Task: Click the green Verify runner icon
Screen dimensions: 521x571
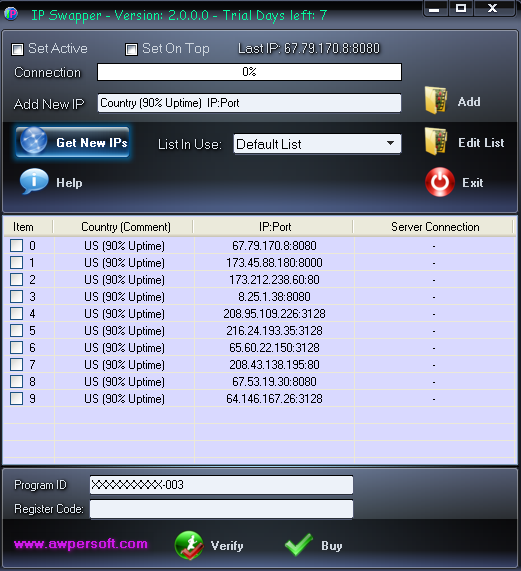Action: [189, 545]
